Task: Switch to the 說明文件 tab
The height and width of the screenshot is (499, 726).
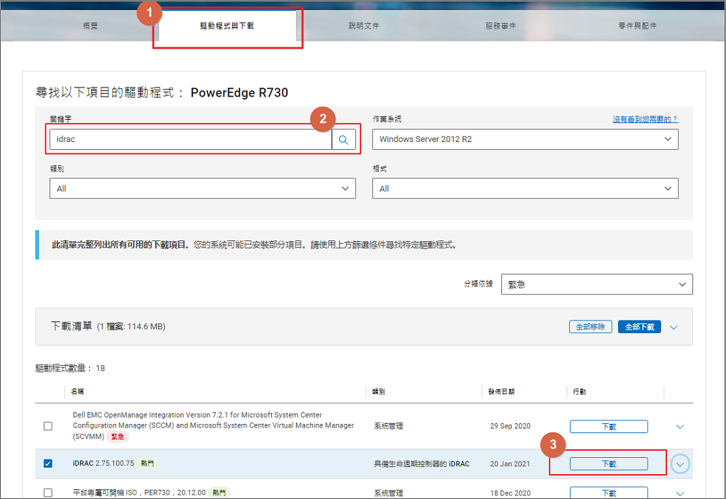Action: [363, 26]
